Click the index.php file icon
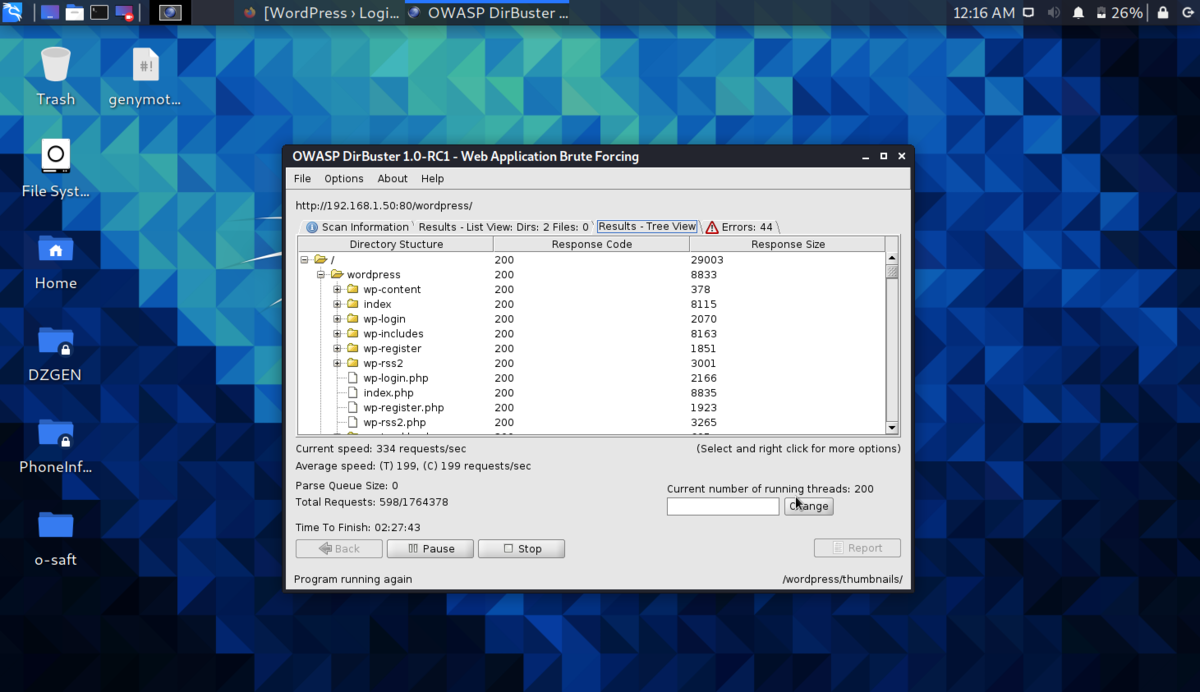The height and width of the screenshot is (692, 1200). (x=353, y=393)
